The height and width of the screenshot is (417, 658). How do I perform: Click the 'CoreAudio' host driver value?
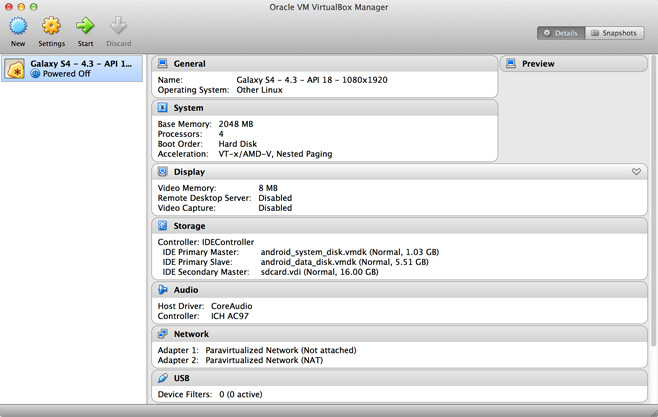(232, 306)
